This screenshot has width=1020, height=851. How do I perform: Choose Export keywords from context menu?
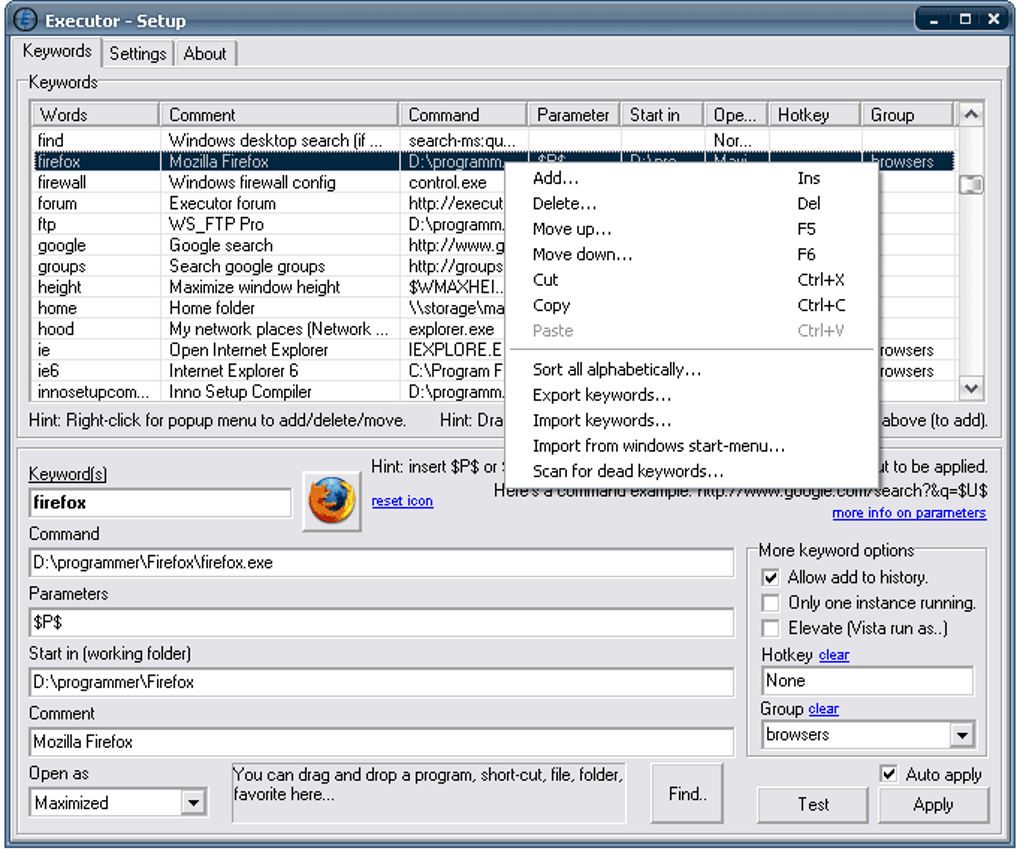(x=601, y=395)
